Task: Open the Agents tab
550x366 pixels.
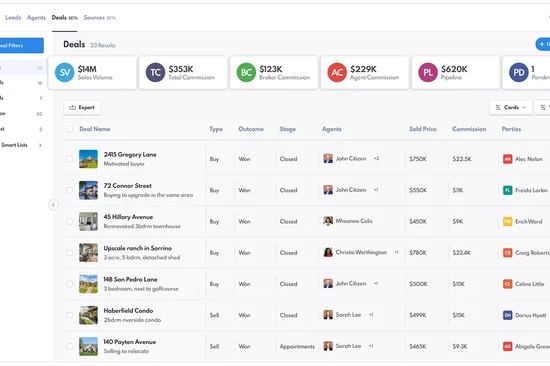Action: (x=36, y=18)
